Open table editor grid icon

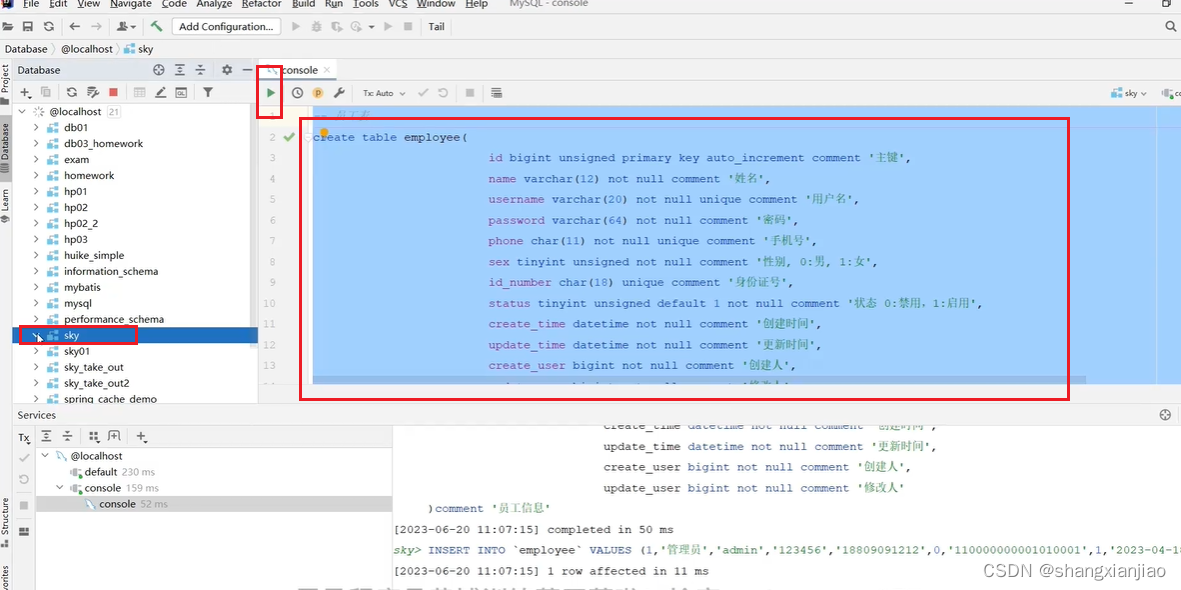(x=139, y=92)
